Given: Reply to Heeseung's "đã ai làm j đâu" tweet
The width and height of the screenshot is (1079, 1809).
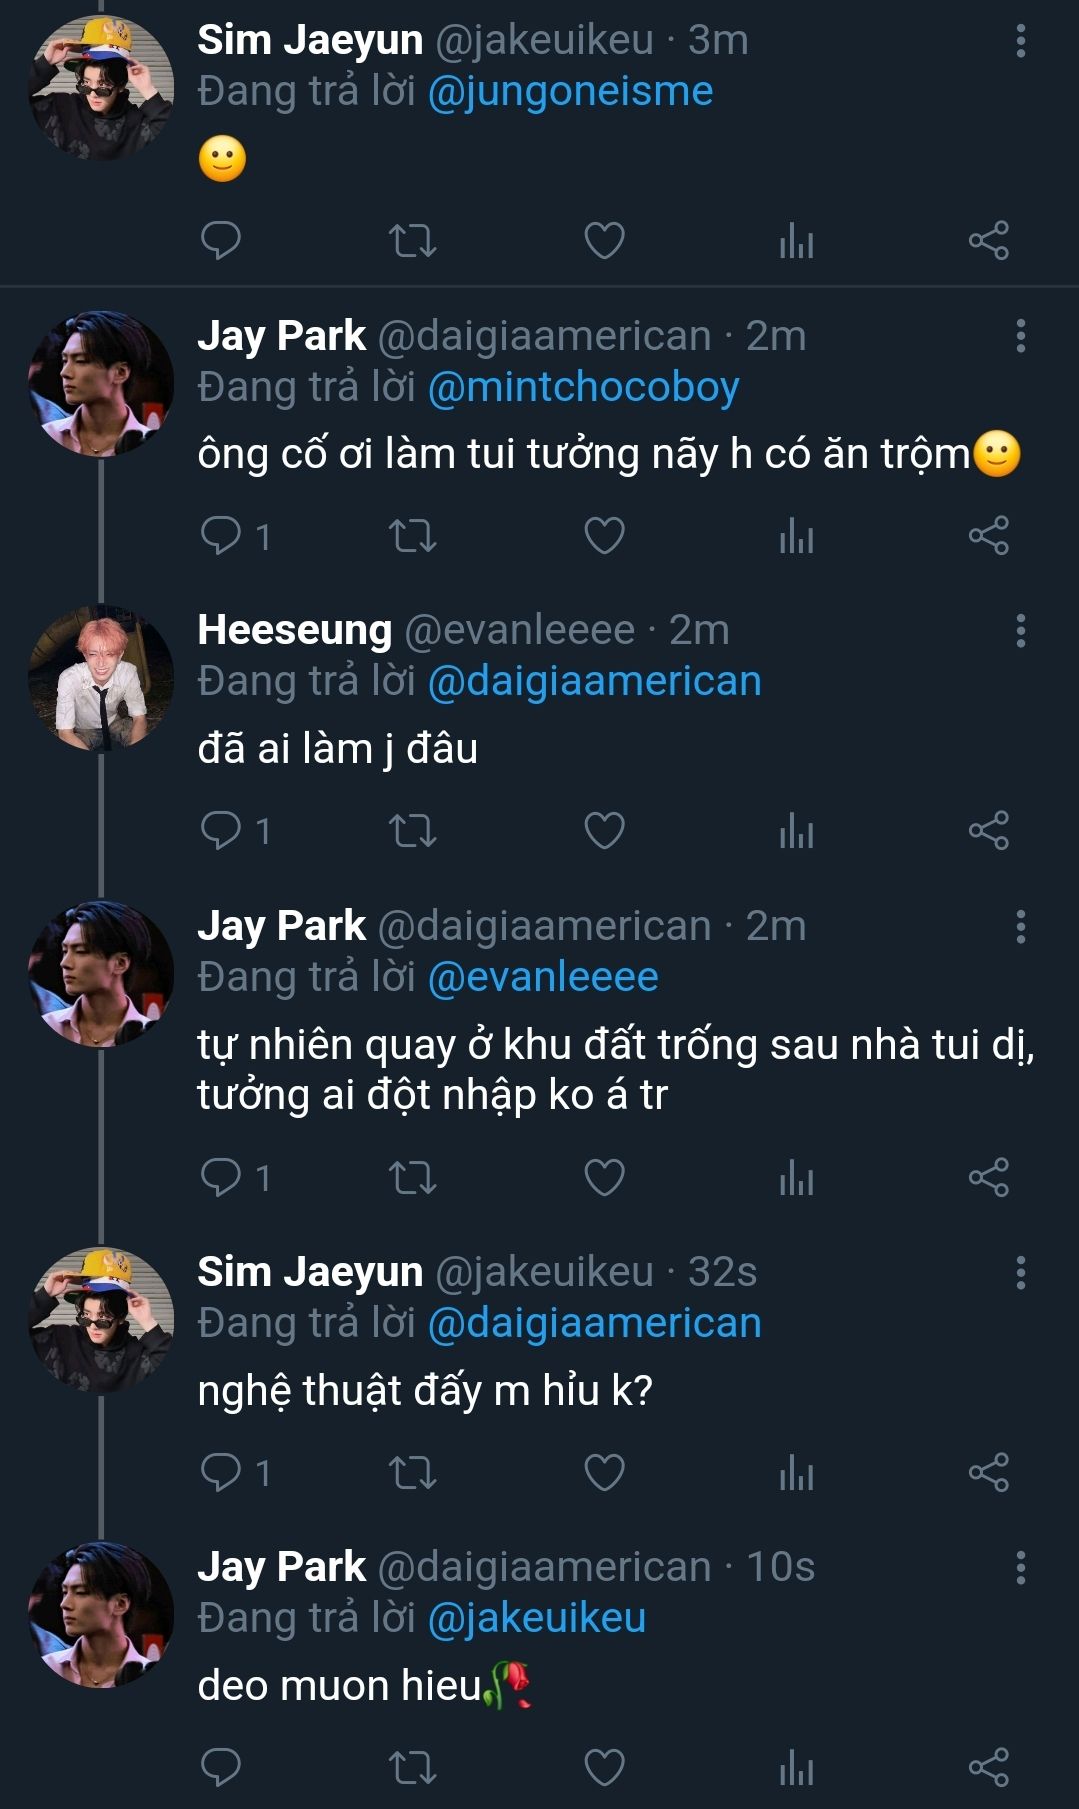Looking at the screenshot, I should pyautogui.click(x=221, y=831).
